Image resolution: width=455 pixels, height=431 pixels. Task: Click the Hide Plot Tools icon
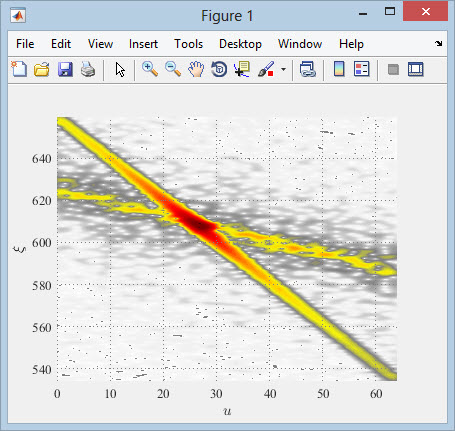393,70
